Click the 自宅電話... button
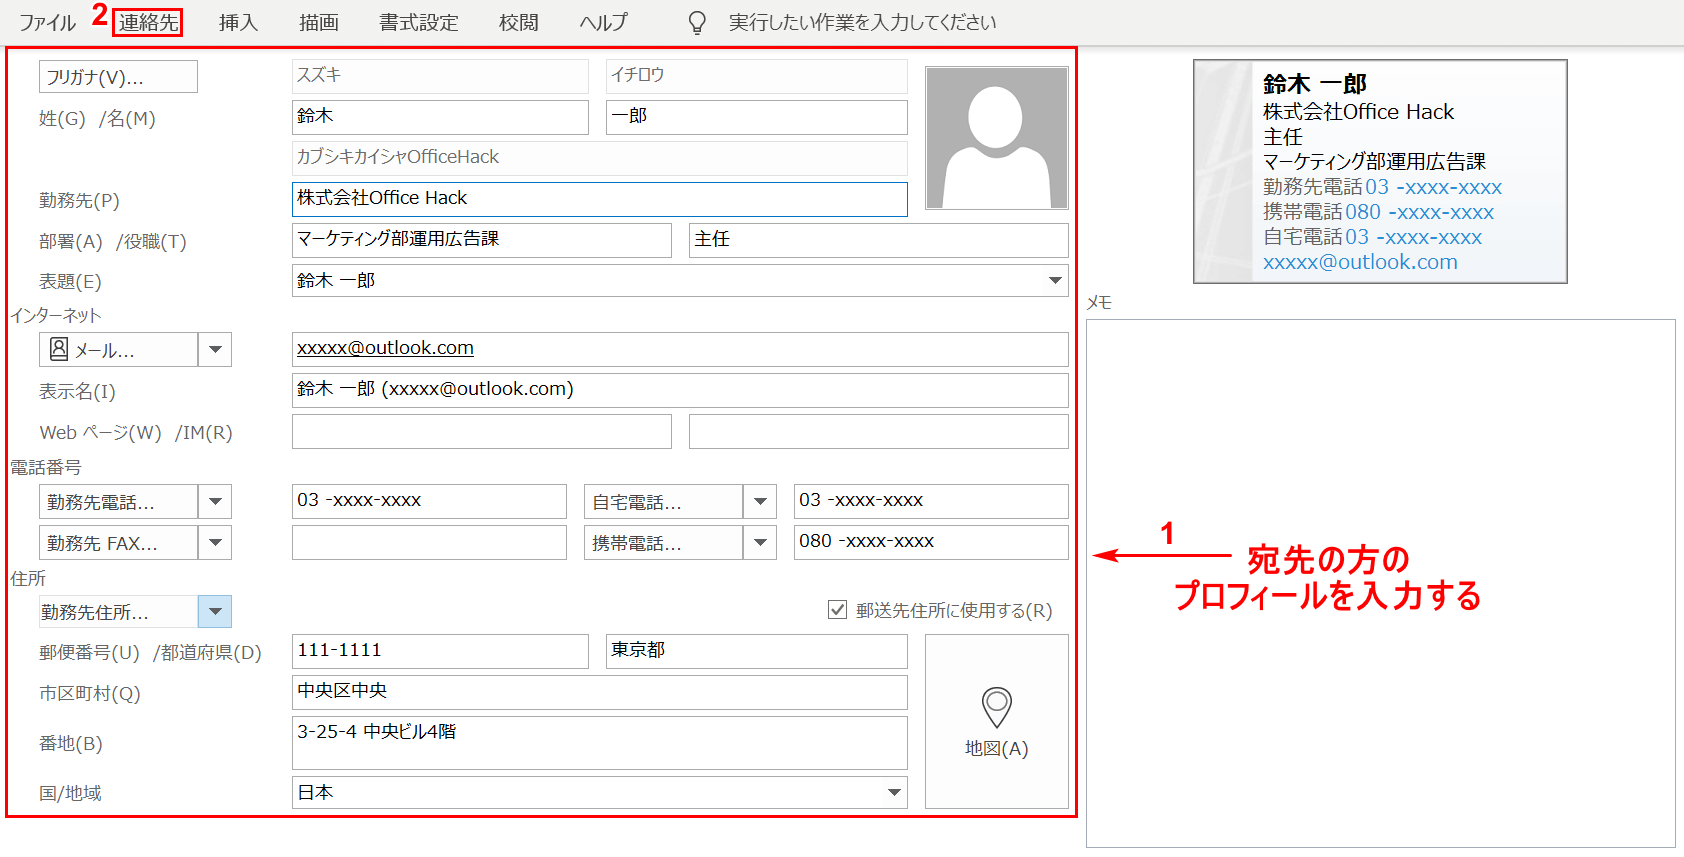This screenshot has height=857, width=1684. click(x=662, y=502)
